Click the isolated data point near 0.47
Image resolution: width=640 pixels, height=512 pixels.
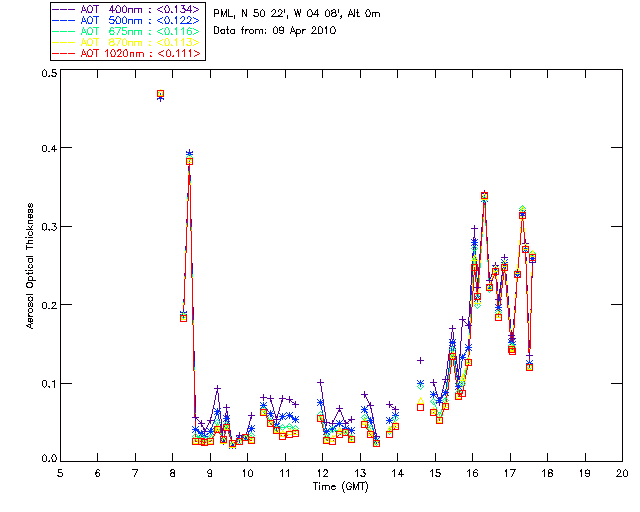coord(160,95)
